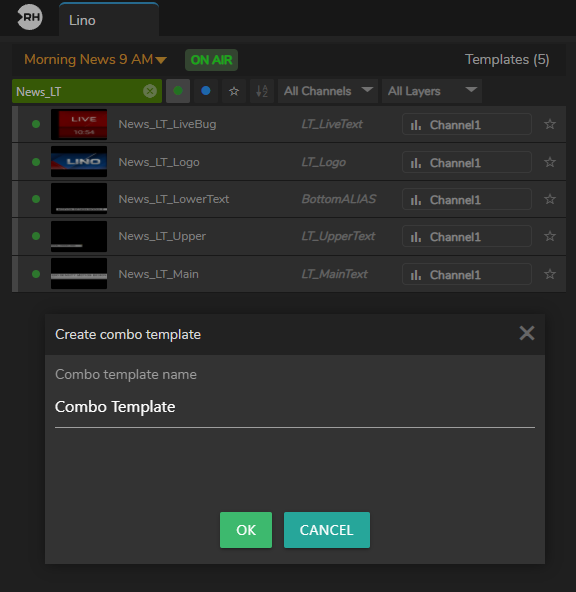The width and height of the screenshot is (576, 592).
Task: Toggle the favorites star filter
Action: coord(234,91)
